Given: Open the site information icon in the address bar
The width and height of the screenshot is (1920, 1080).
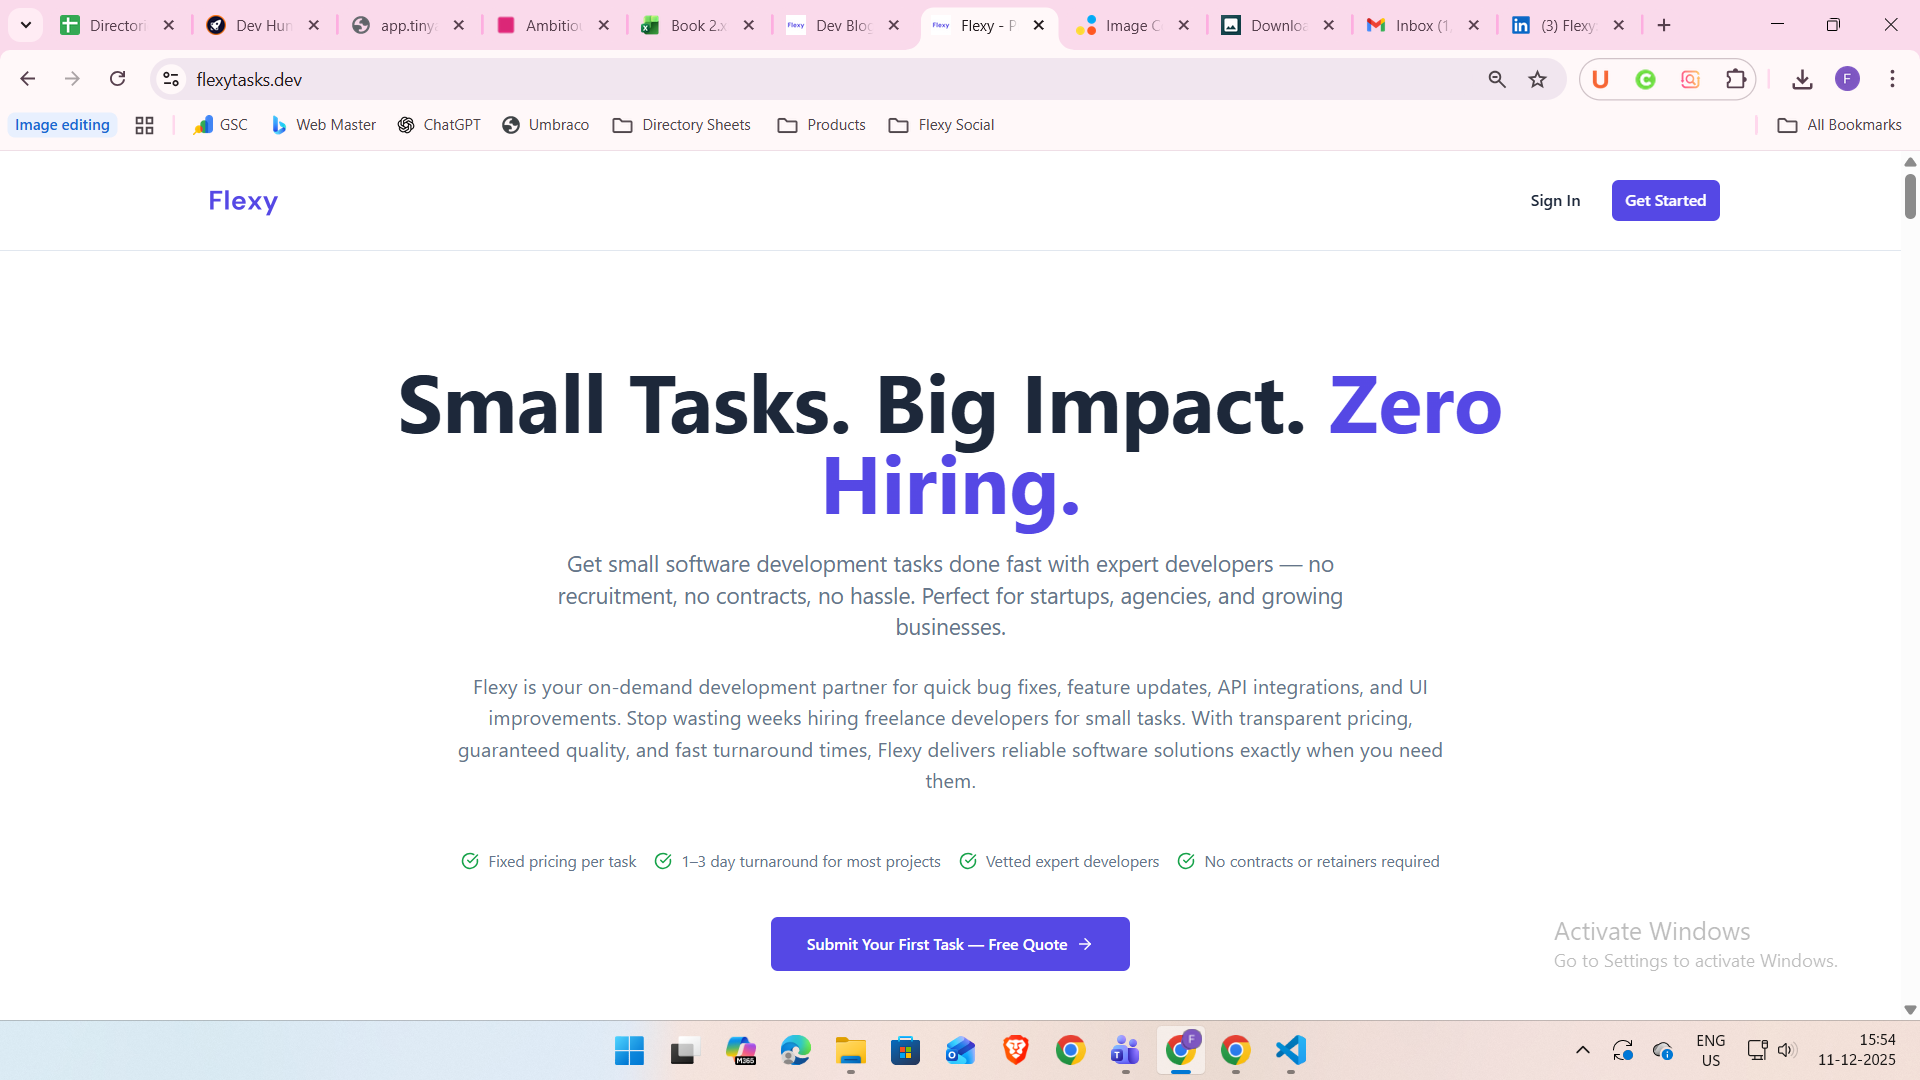Looking at the screenshot, I should [171, 79].
